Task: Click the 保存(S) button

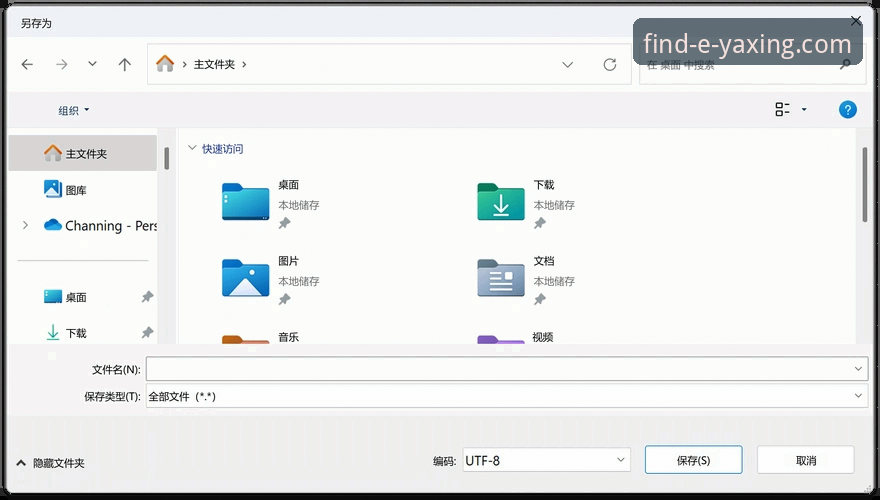Action: coord(694,460)
